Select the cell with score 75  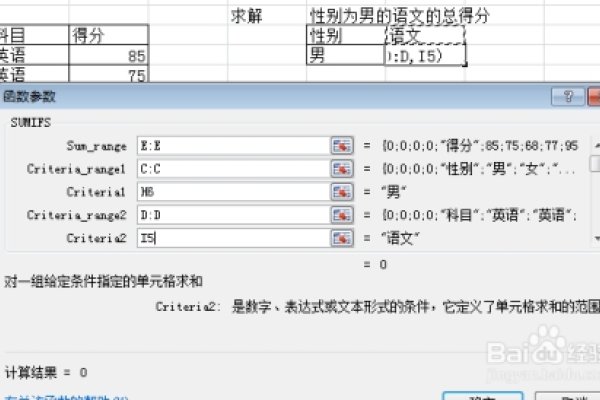tap(109, 74)
